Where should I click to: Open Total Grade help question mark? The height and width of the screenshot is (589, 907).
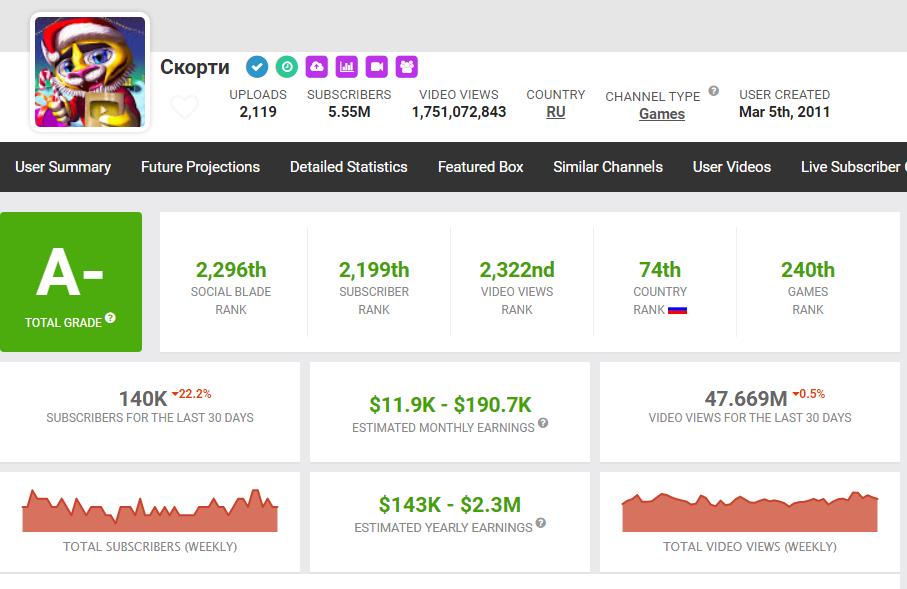coord(110,318)
